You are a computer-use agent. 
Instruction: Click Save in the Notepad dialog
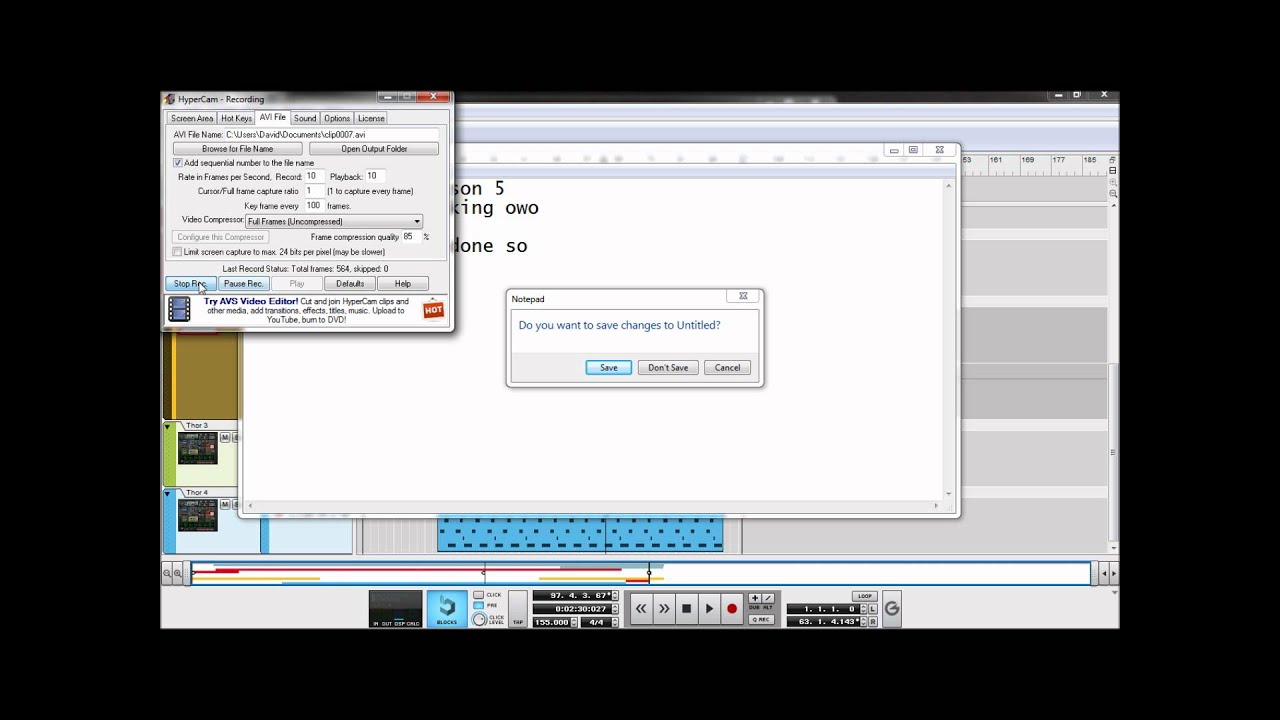click(608, 367)
